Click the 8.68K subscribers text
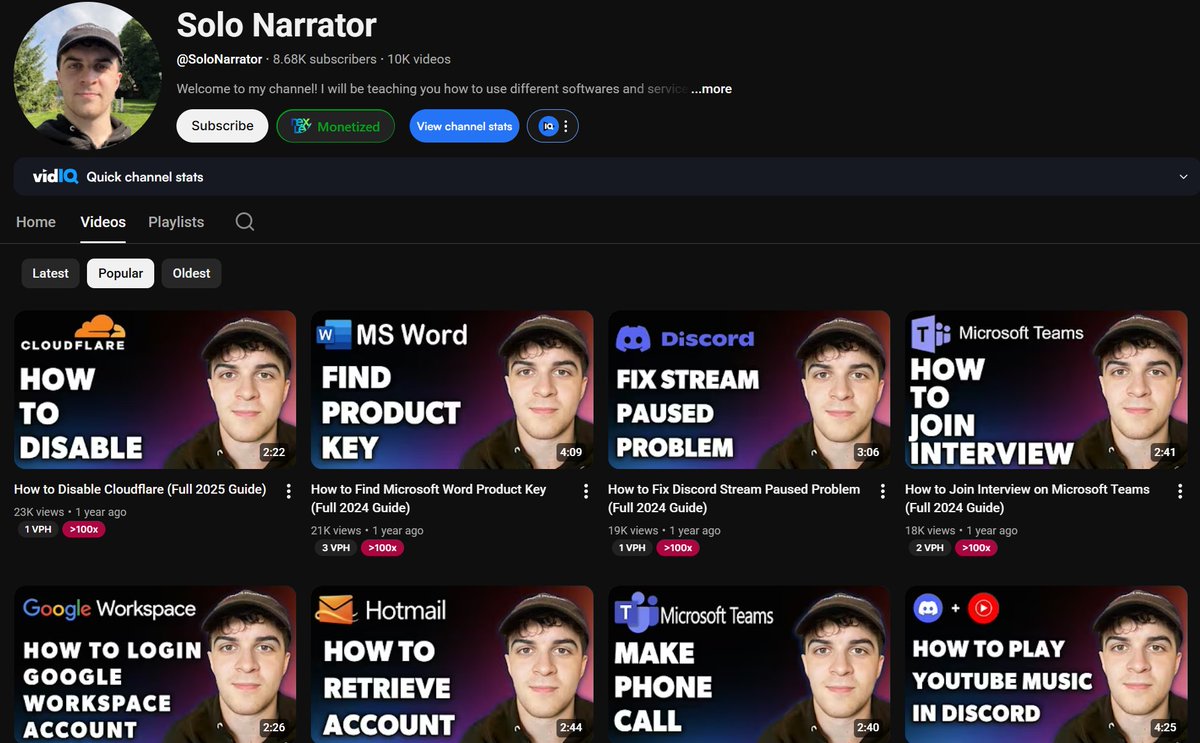The width and height of the screenshot is (1200, 743). [x=324, y=59]
